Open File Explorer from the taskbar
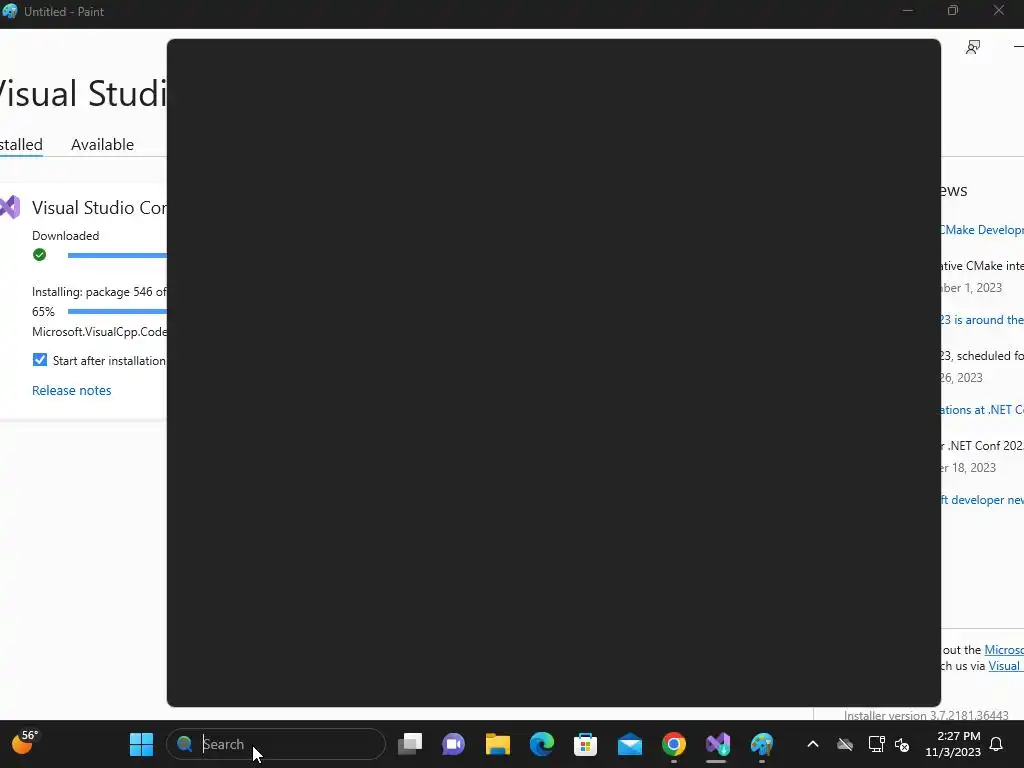The width and height of the screenshot is (1024, 768). click(498, 744)
